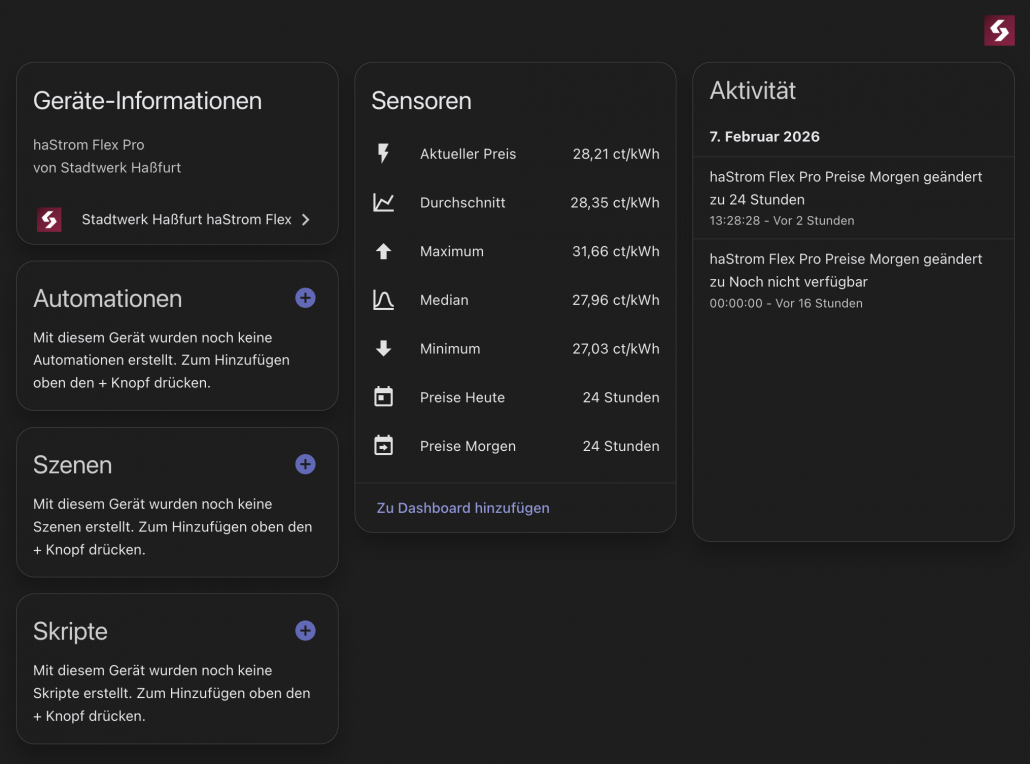
Task: Open the Aktueller Preis sensor value 28,21 ct/kWh
Action: [x=615, y=154]
